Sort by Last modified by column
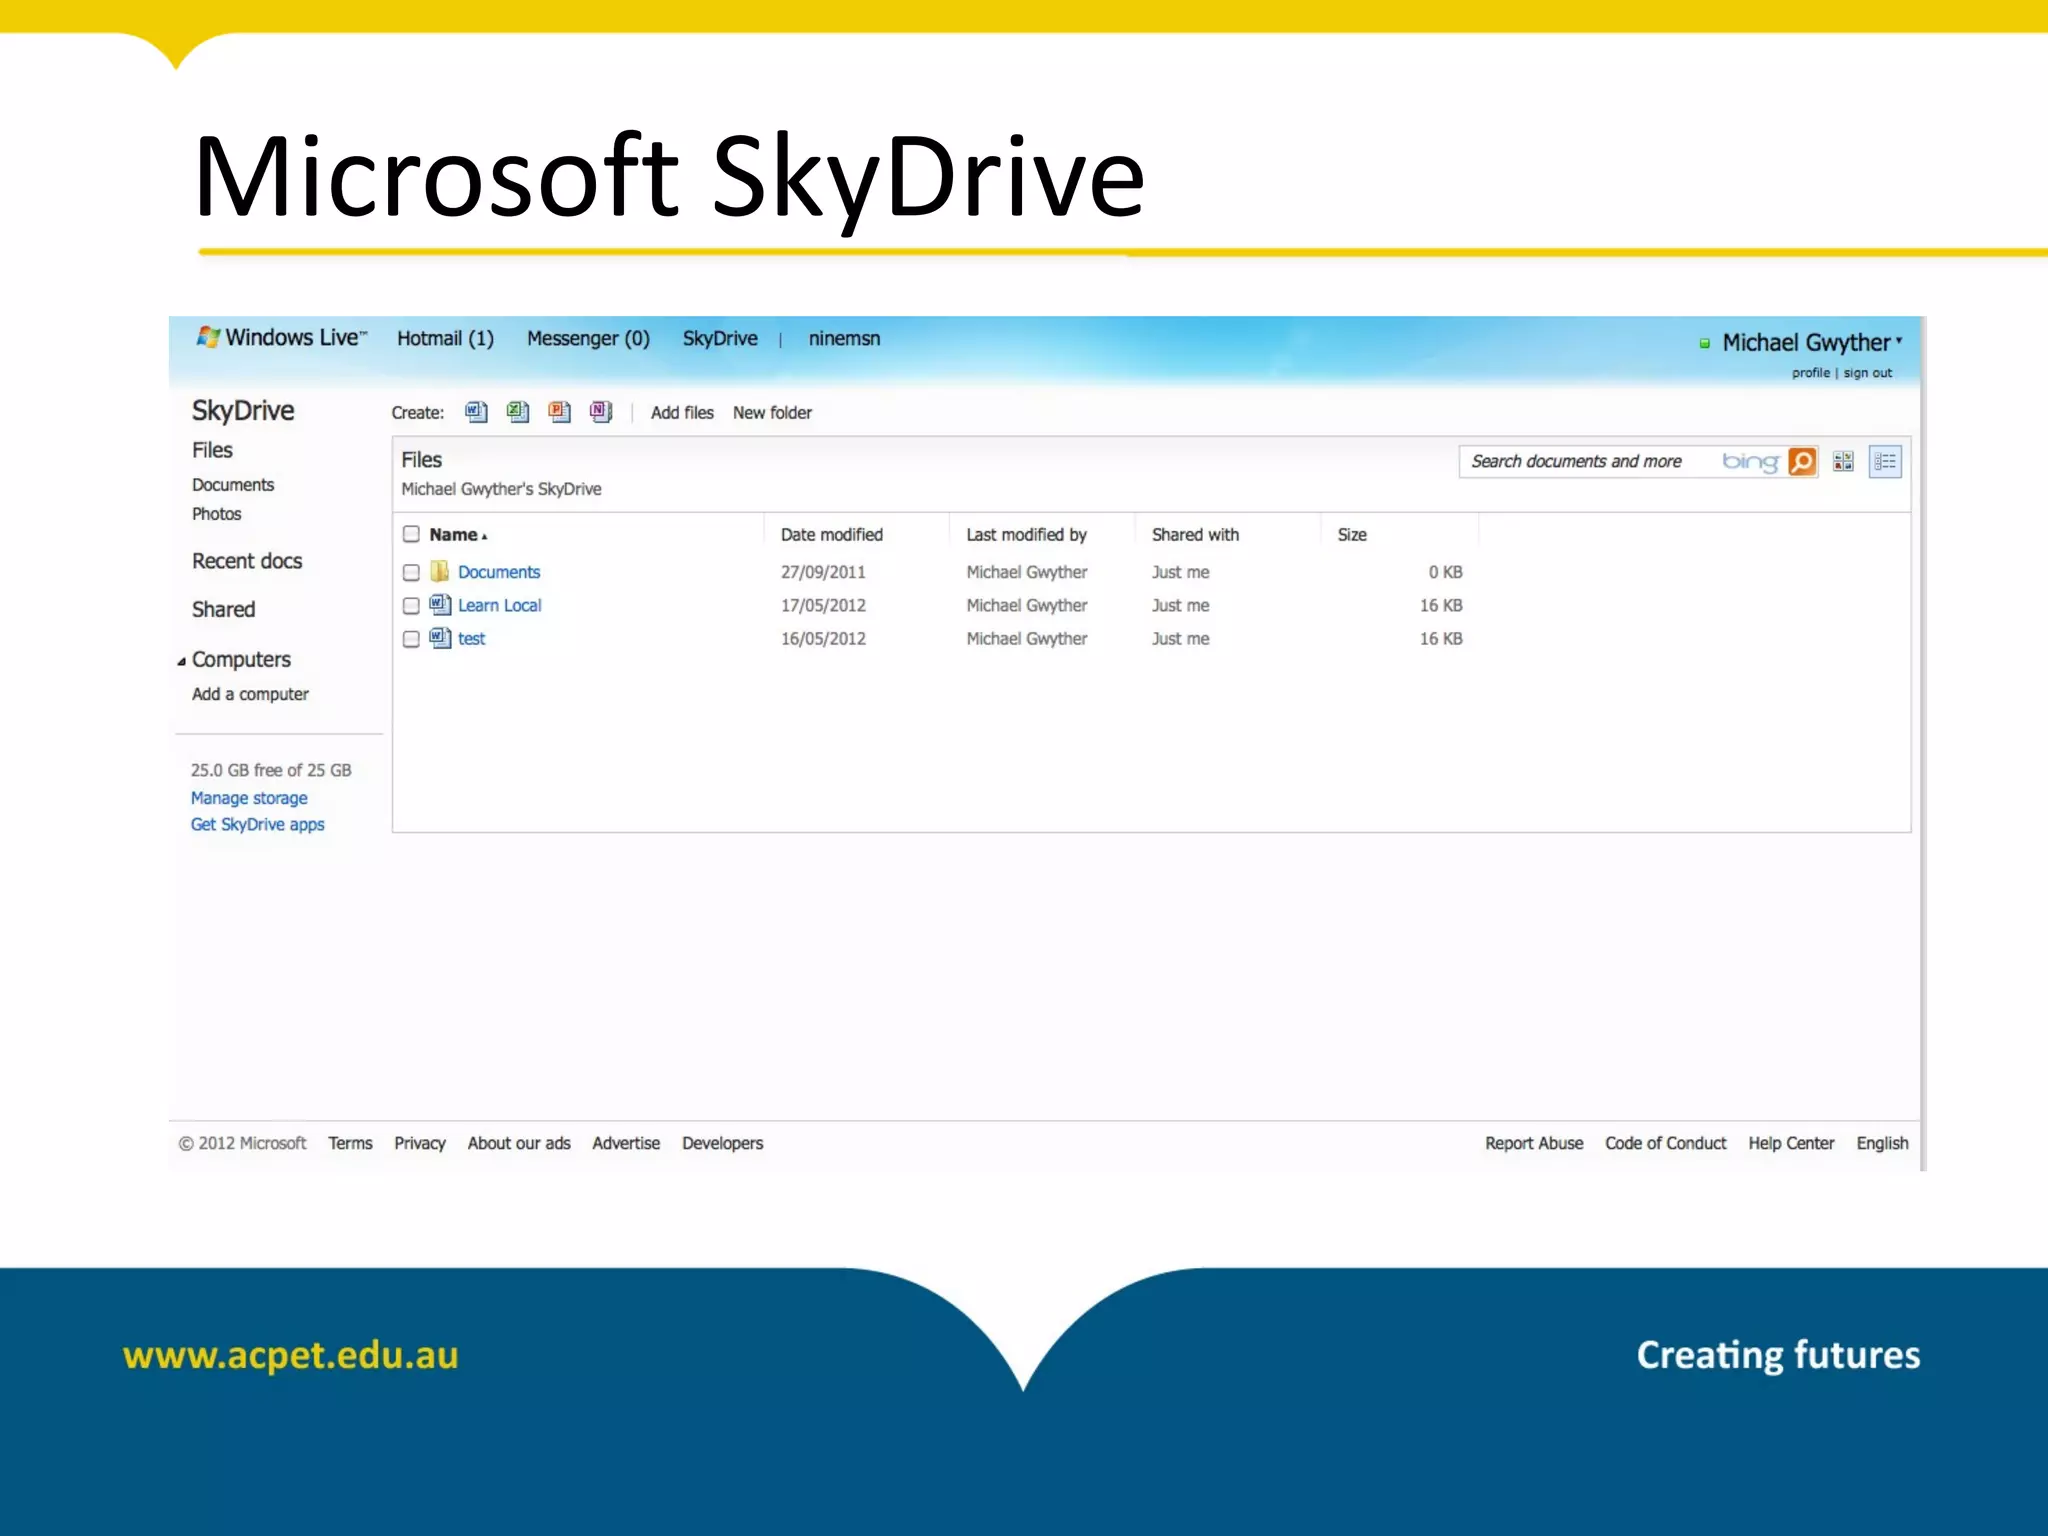Screen dimensions: 2048x1536 click(1026, 535)
